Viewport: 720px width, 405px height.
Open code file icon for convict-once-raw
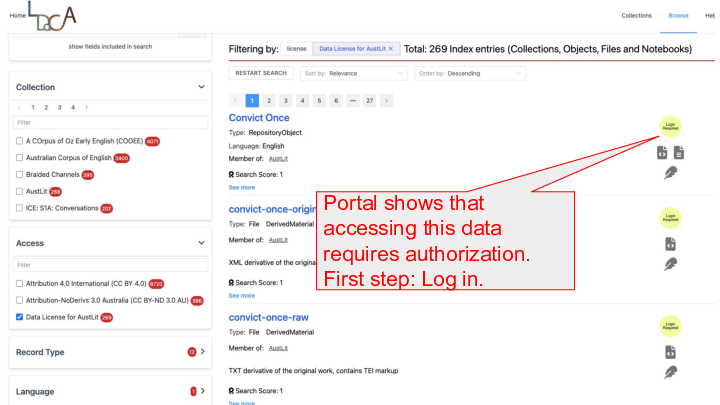[670, 352]
